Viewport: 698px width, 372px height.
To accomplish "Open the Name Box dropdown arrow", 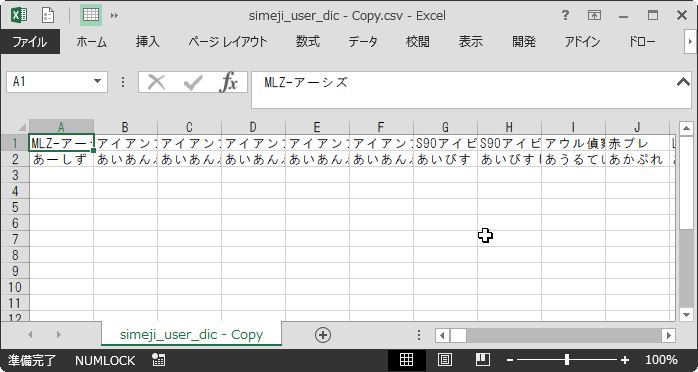I will tap(97, 82).
